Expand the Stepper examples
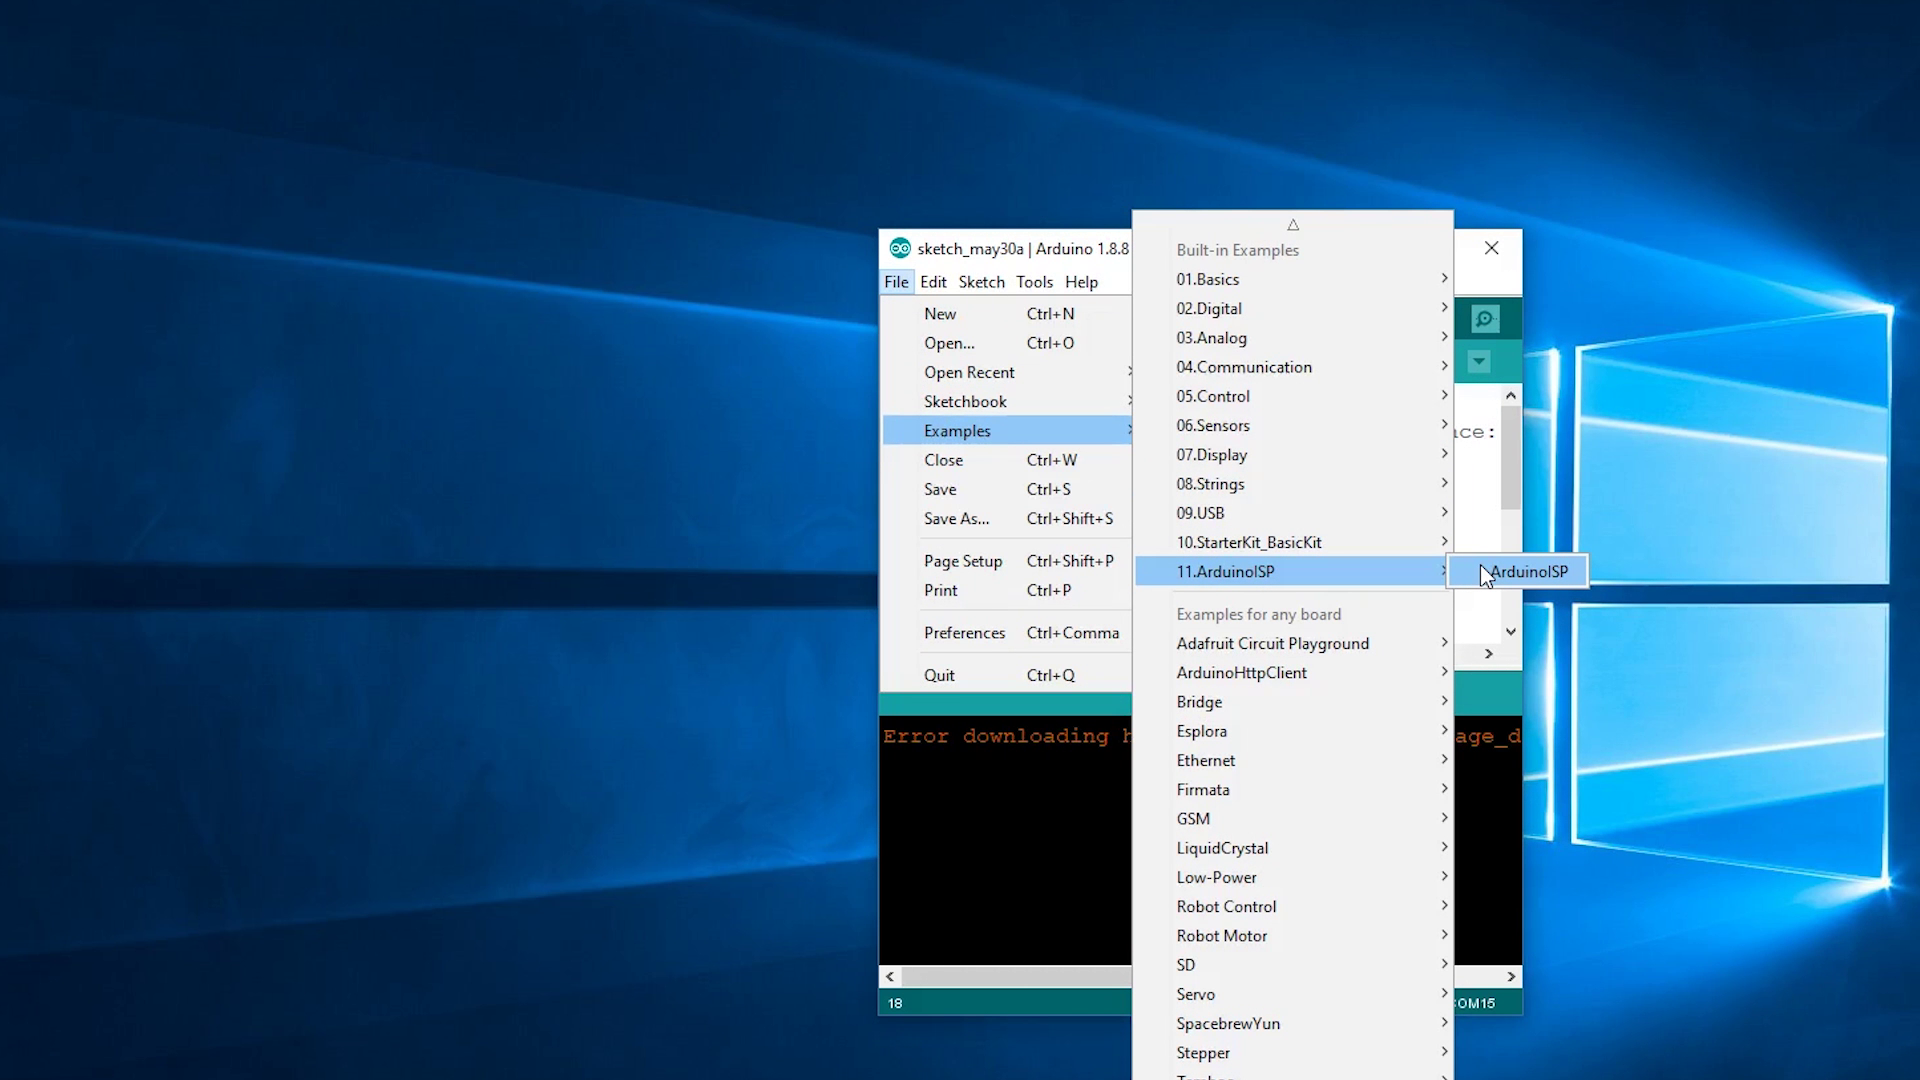1920x1080 pixels. [1293, 1052]
